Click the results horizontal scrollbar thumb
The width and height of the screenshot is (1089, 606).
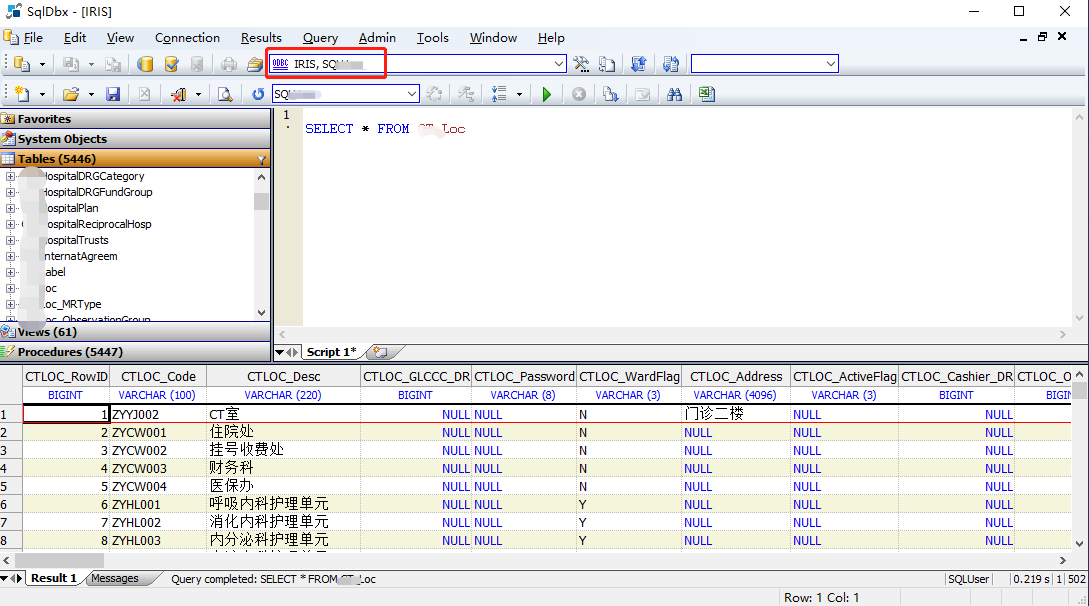pyautogui.click(x=59, y=560)
